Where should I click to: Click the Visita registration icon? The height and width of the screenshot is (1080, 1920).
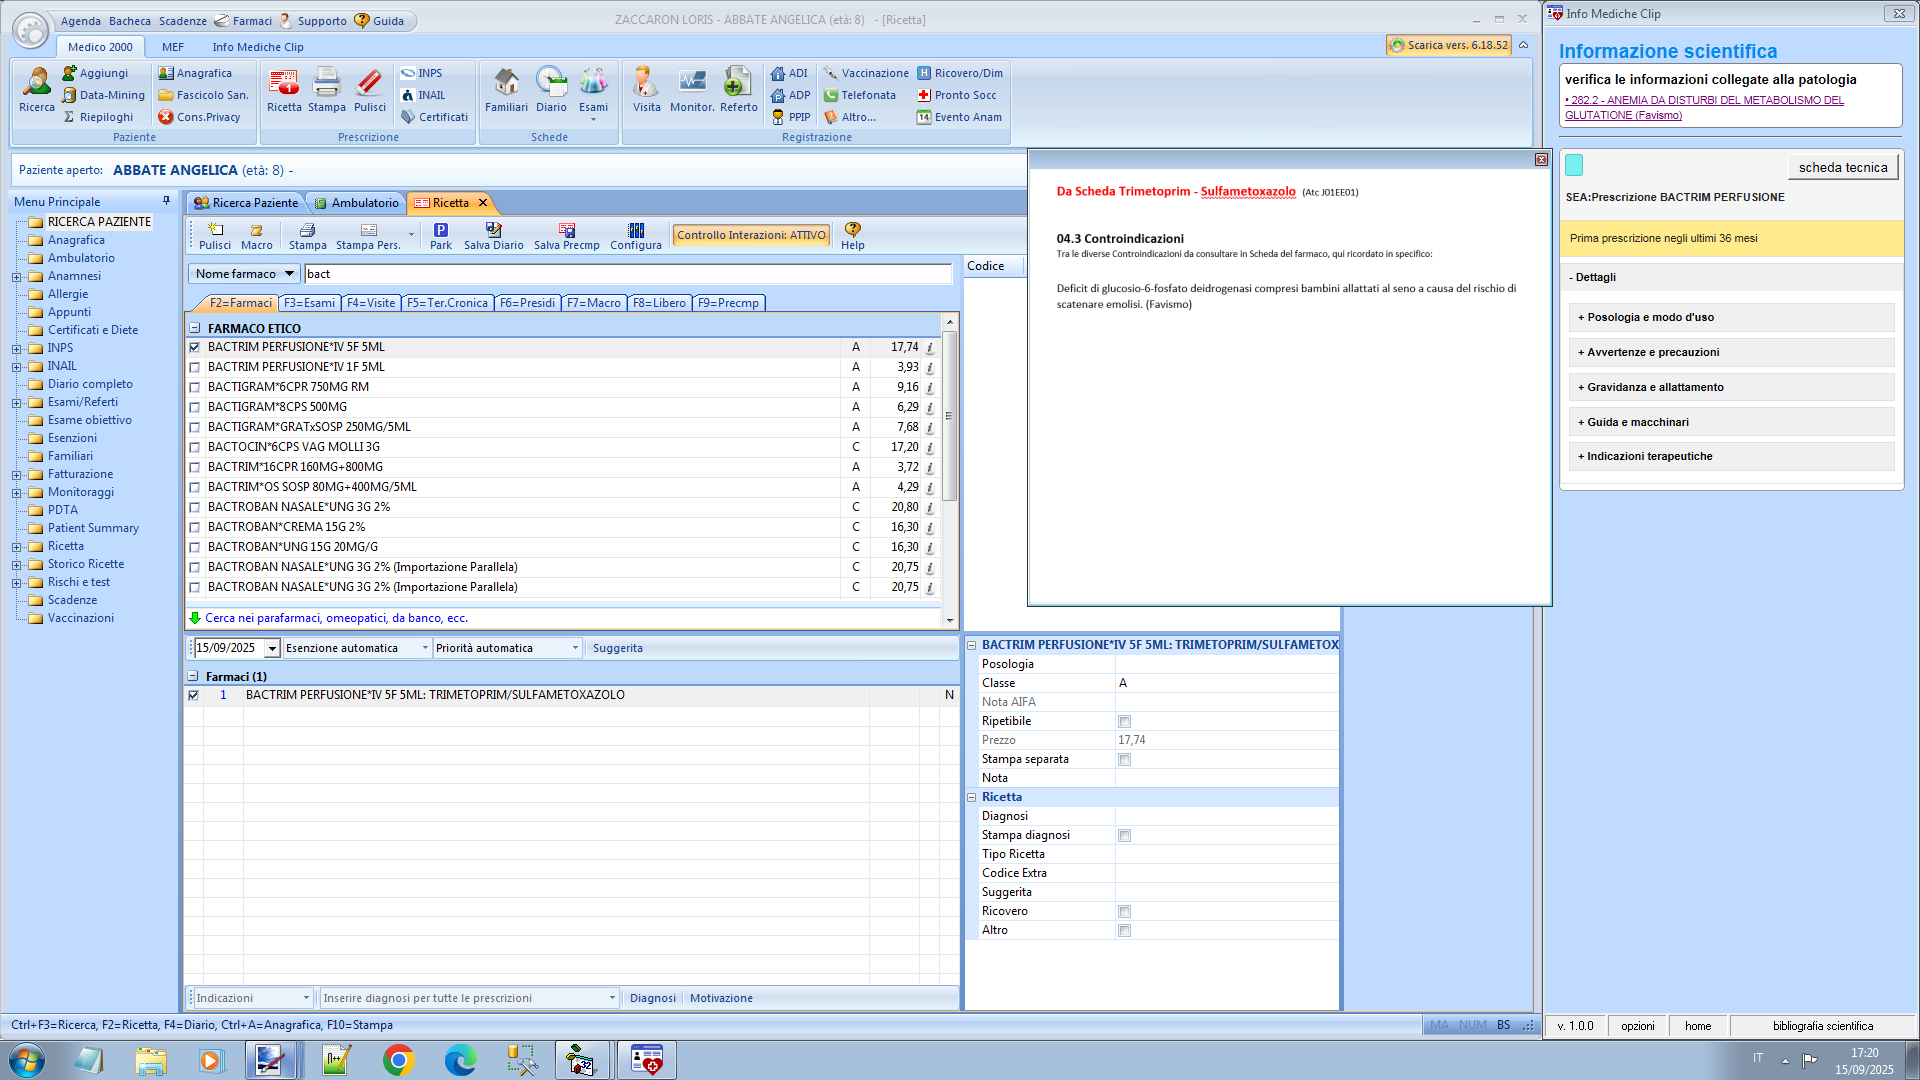click(x=646, y=89)
